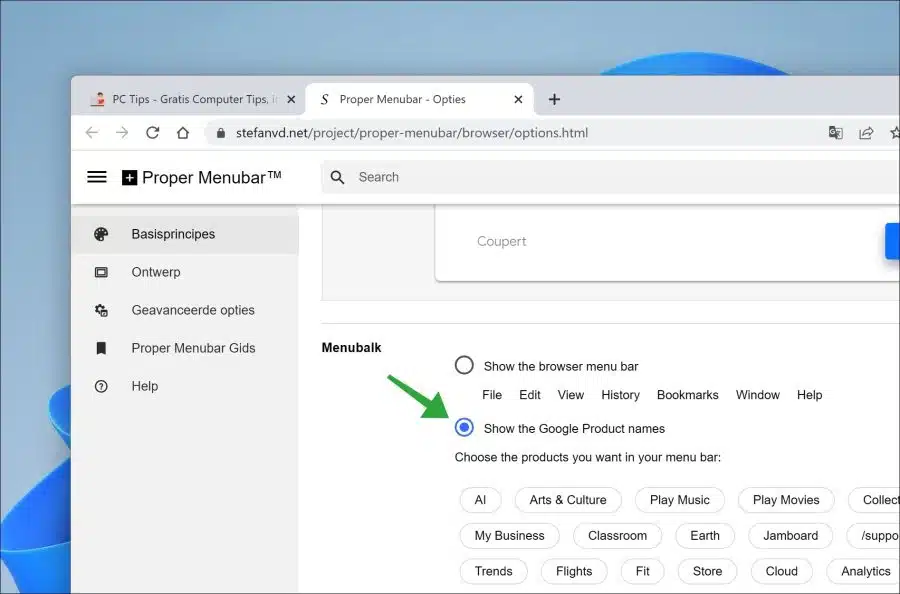Click Bookmarks in the preview menu bar

tap(688, 395)
